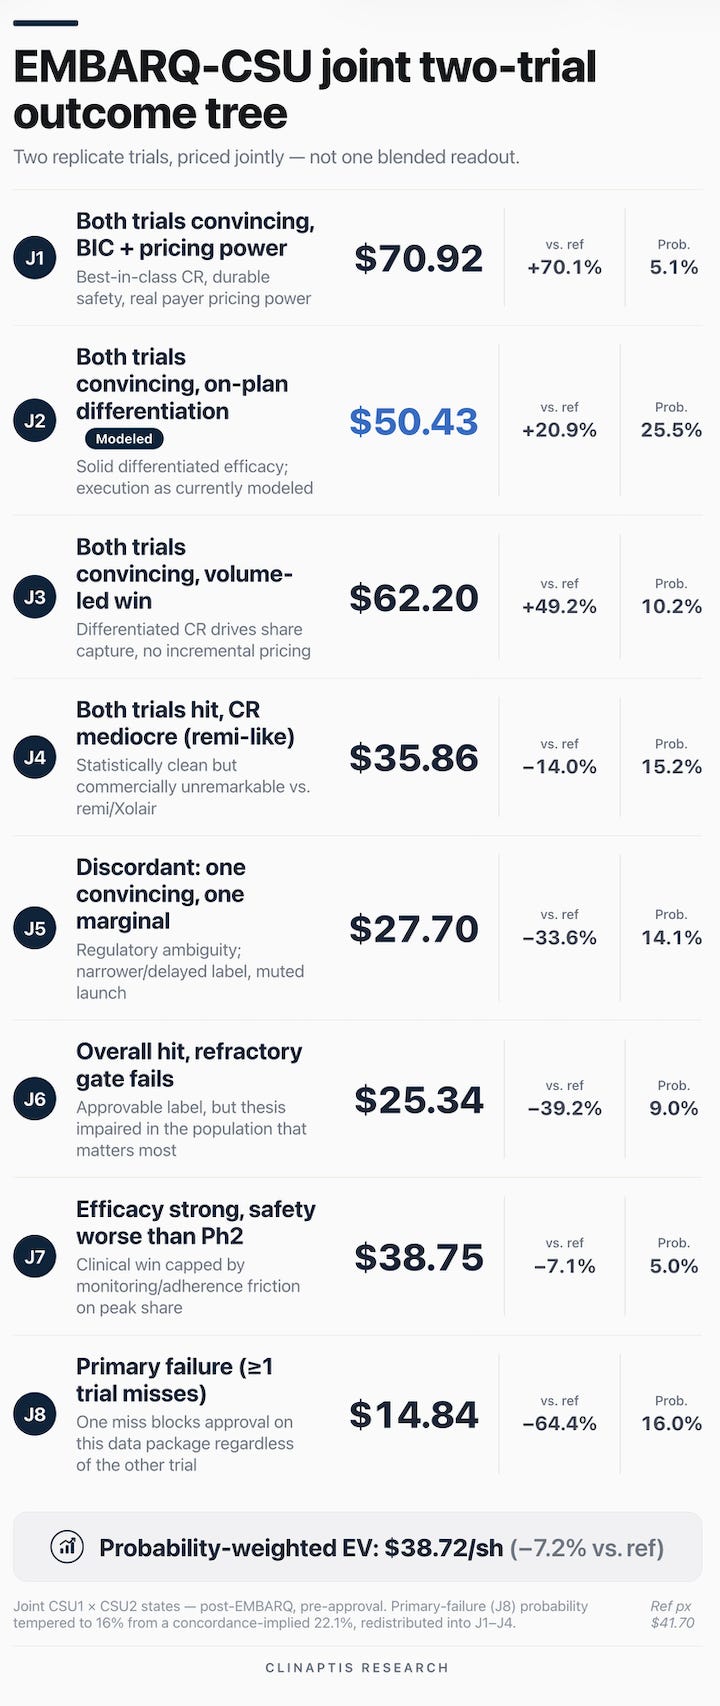The width and height of the screenshot is (720, 1706).
Task: Select the J5 circle badge
Action: pyautogui.click(x=35, y=928)
